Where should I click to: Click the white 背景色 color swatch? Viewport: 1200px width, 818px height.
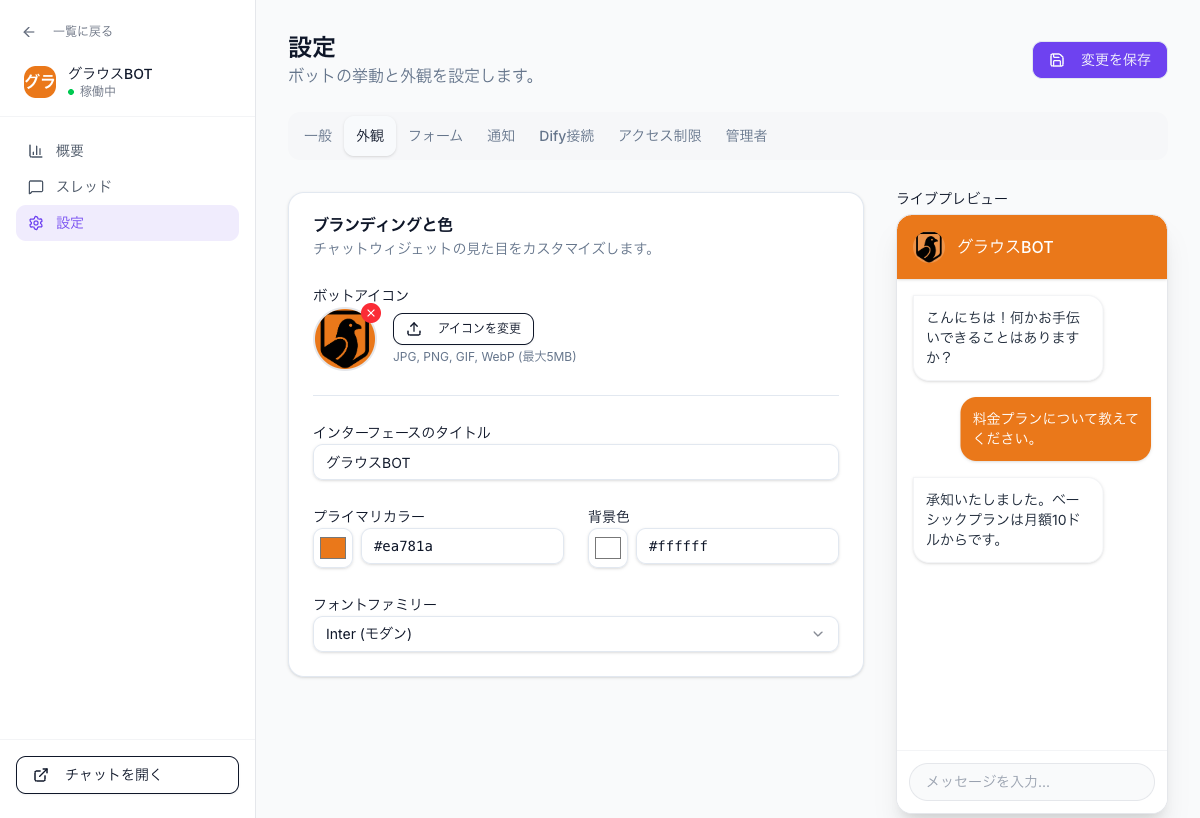(x=608, y=546)
